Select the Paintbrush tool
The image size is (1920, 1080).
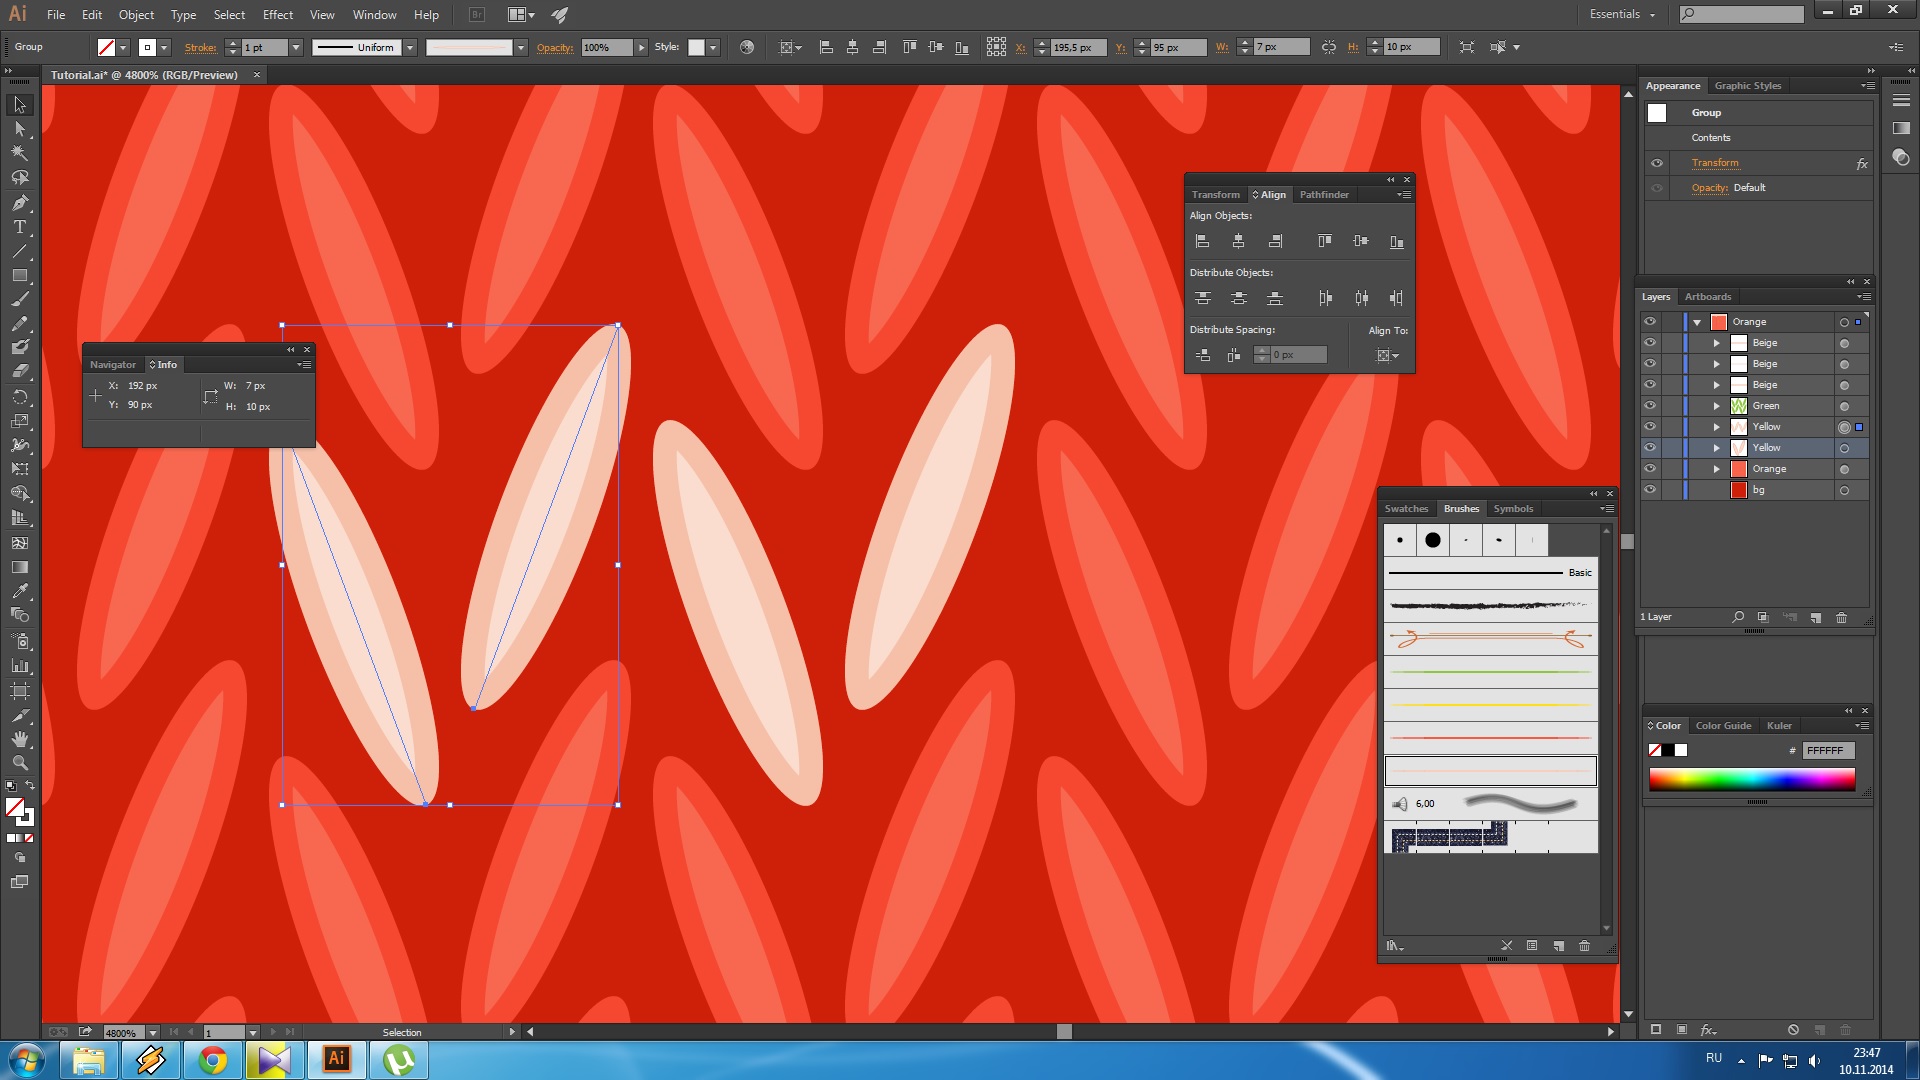coord(19,299)
